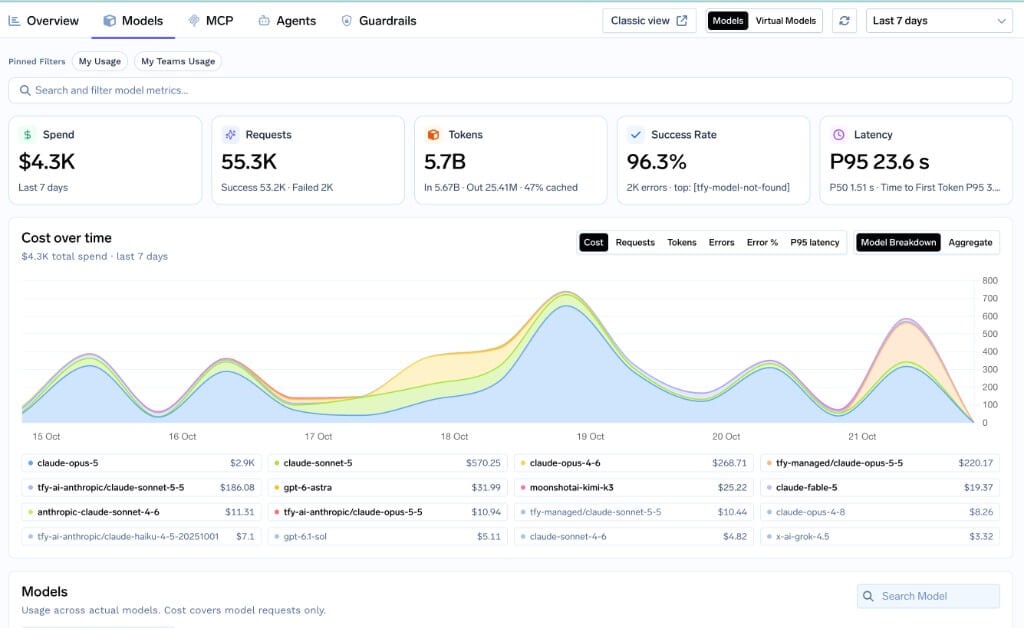Click the claude-sonnet-5 legend entry
The width and height of the screenshot is (1024, 628).
tap(387, 463)
